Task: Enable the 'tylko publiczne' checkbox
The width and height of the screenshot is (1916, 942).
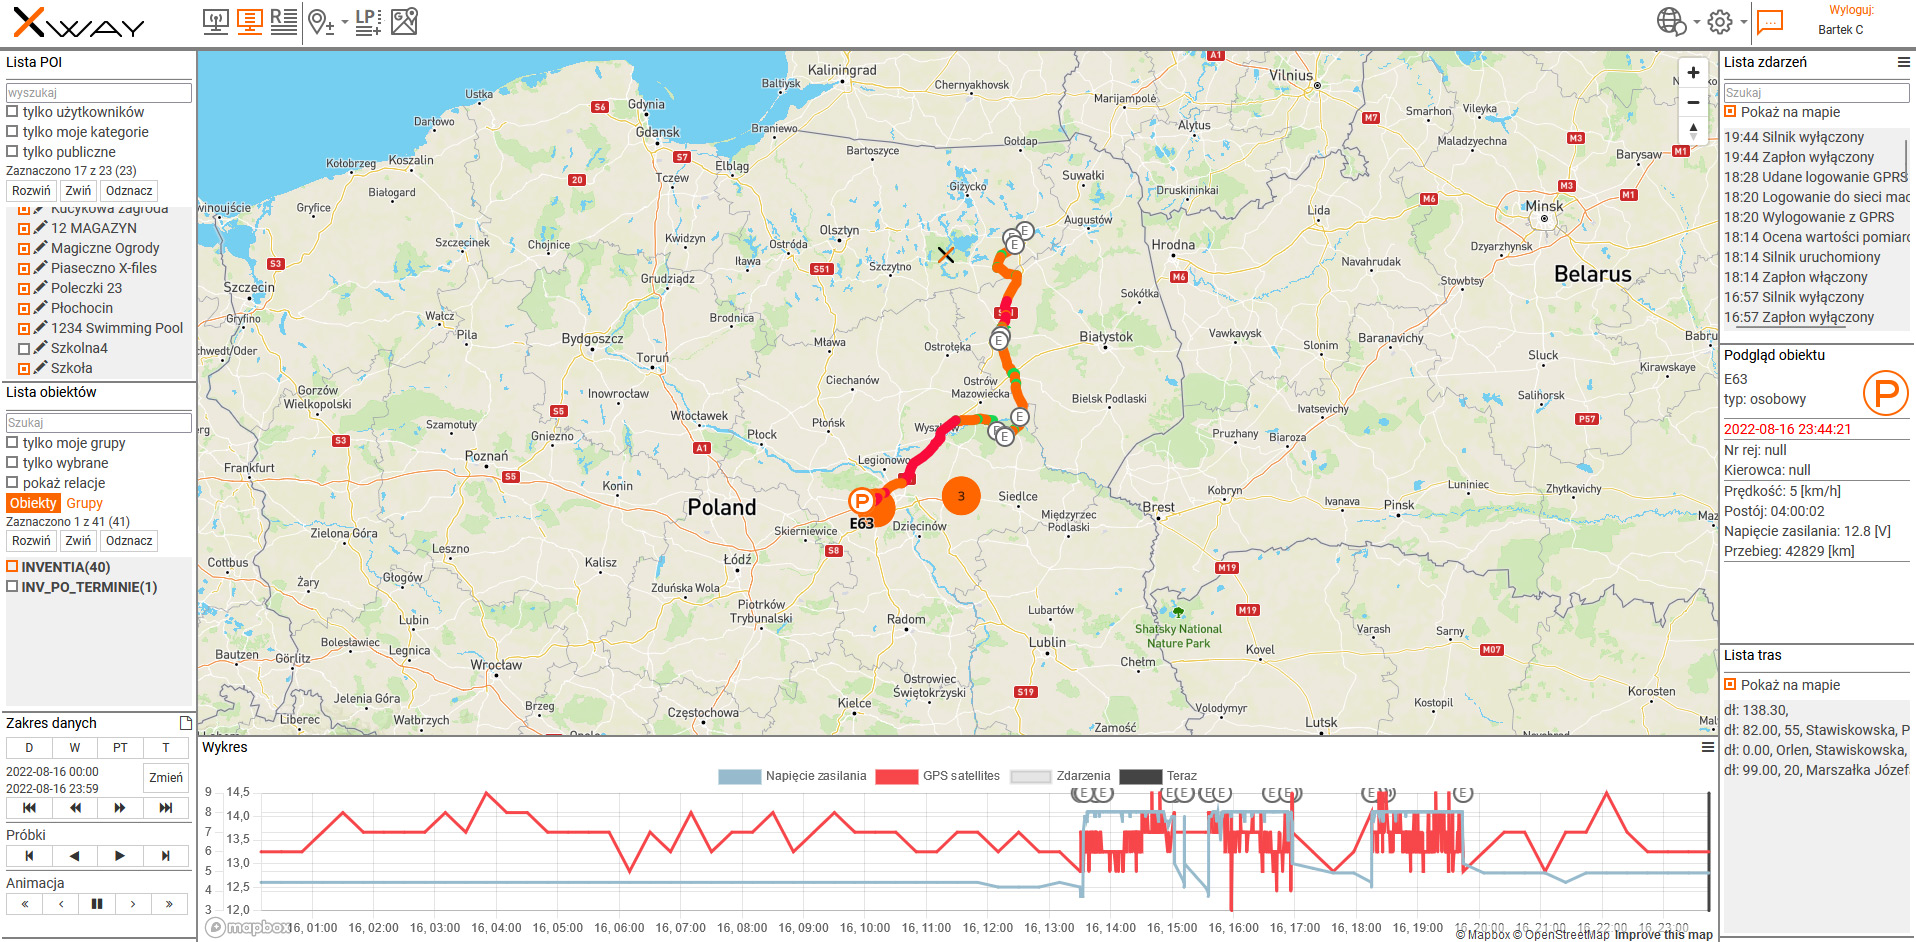Action: pos(13,152)
